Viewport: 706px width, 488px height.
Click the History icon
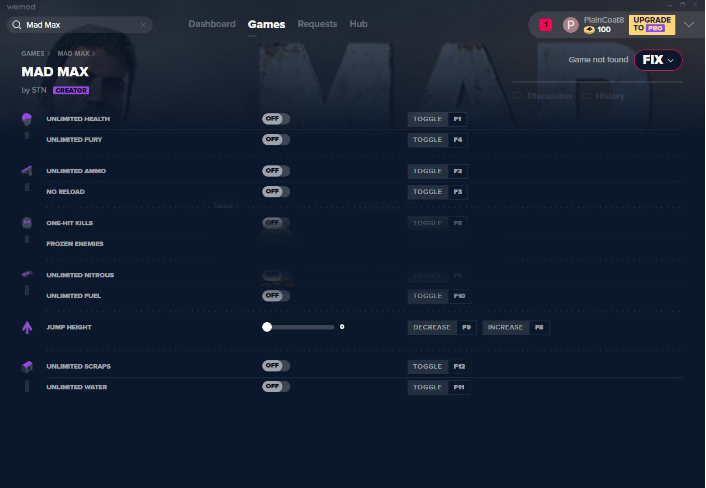[586, 96]
